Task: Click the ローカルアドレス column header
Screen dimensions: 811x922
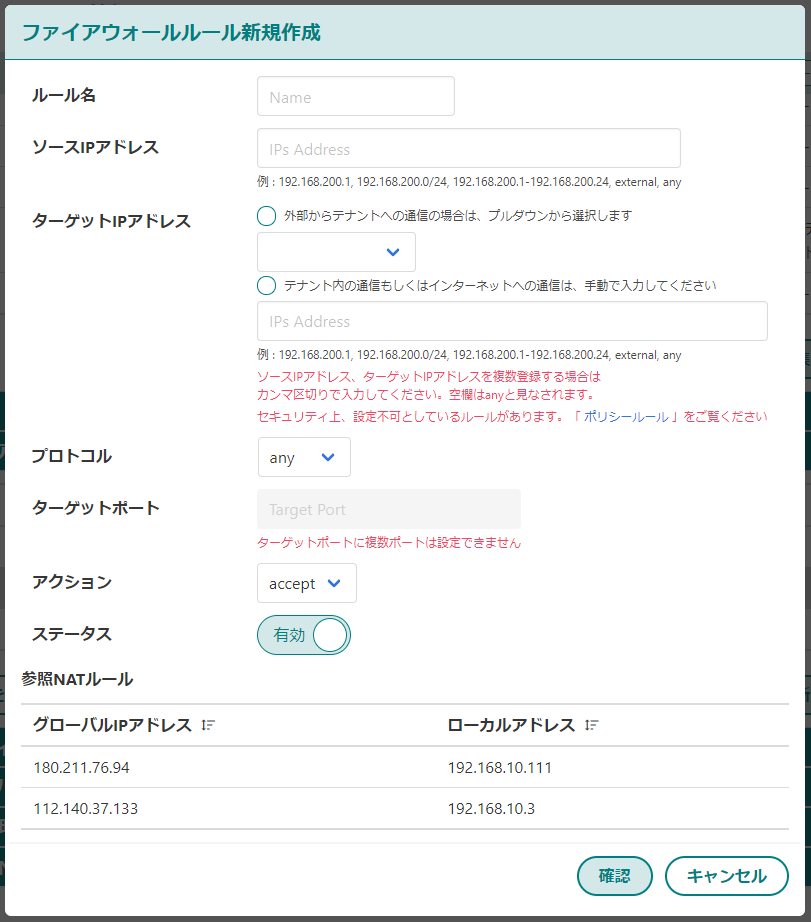Action: [511, 725]
